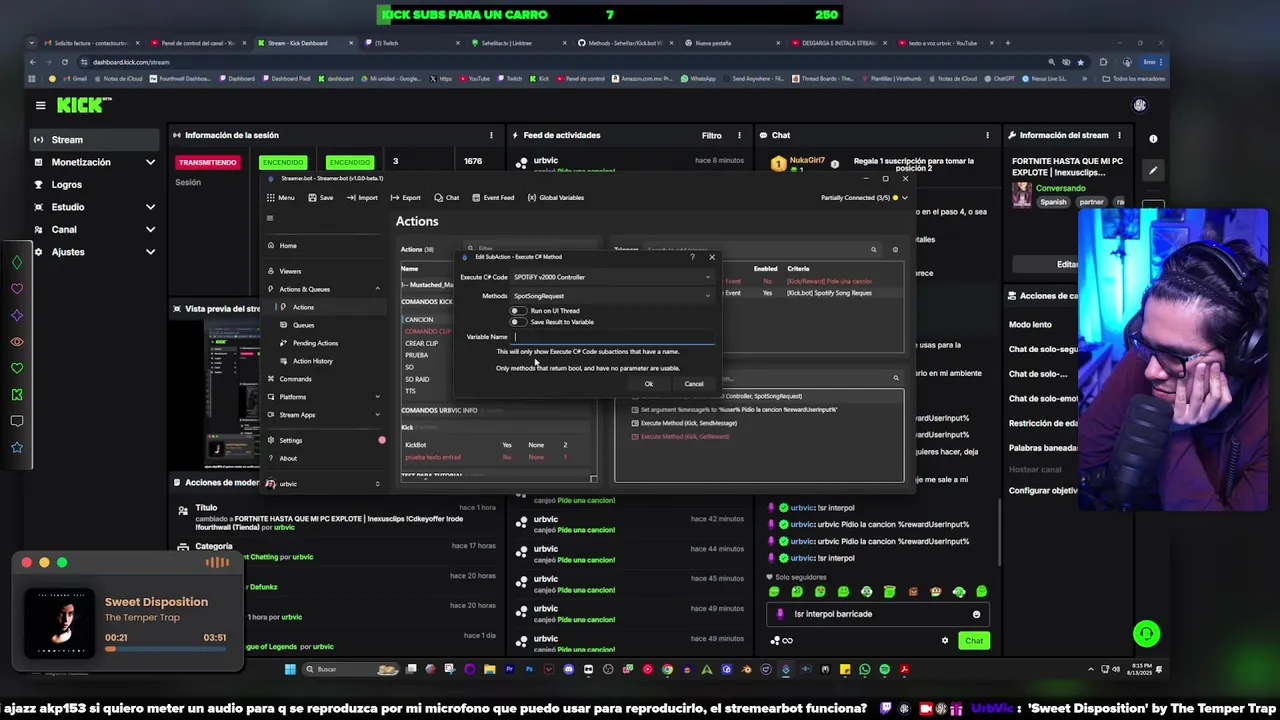Screen dimensions: 1280x720
Task: Expand Stream Apps in Streamer.bot sidebar
Action: [x=377, y=415]
